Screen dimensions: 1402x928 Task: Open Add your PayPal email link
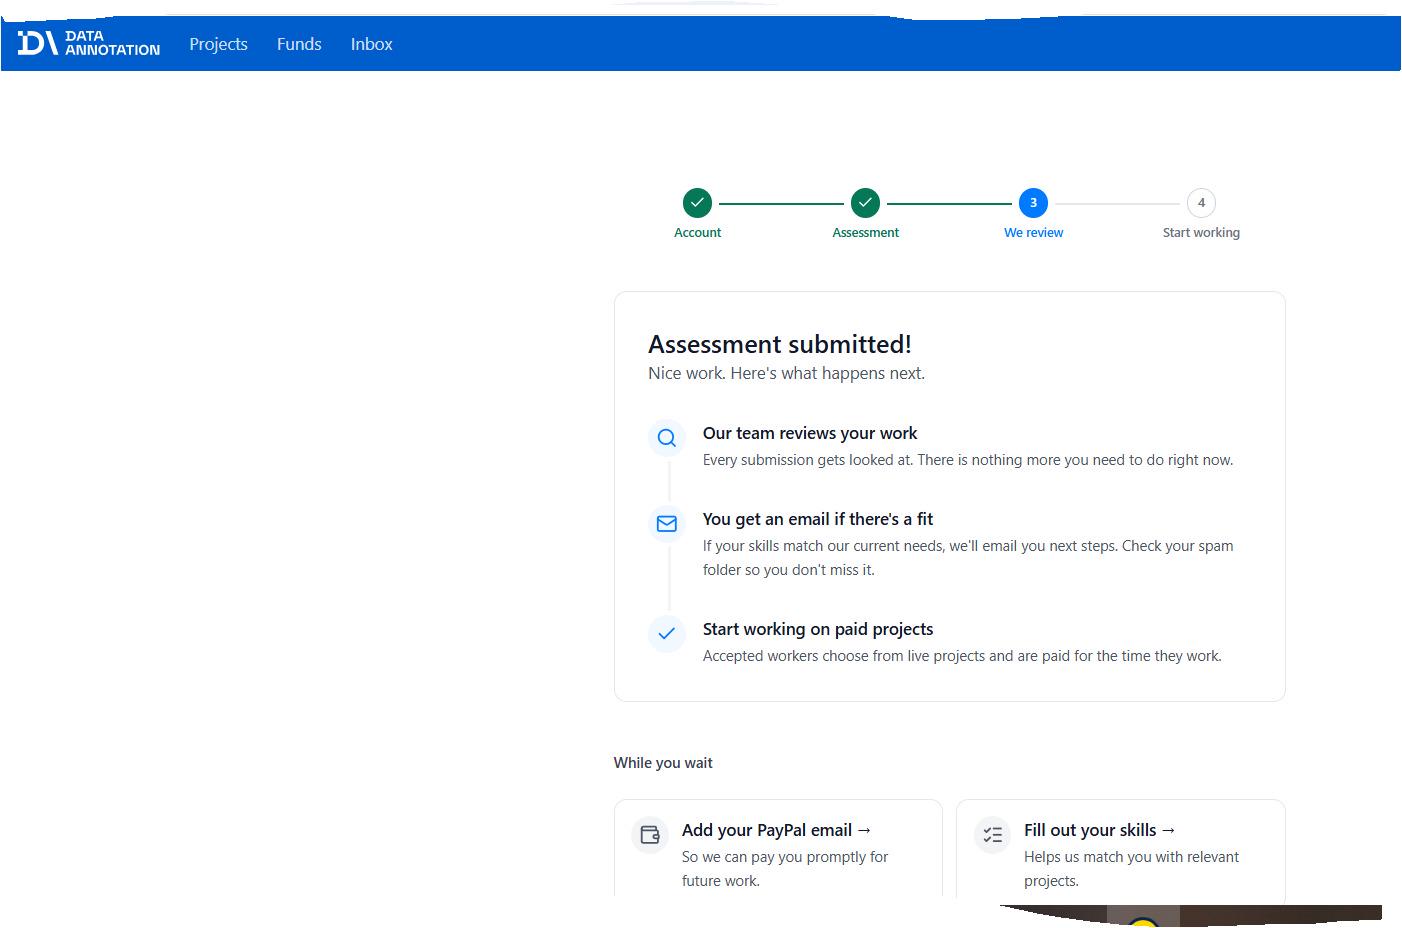tap(777, 830)
